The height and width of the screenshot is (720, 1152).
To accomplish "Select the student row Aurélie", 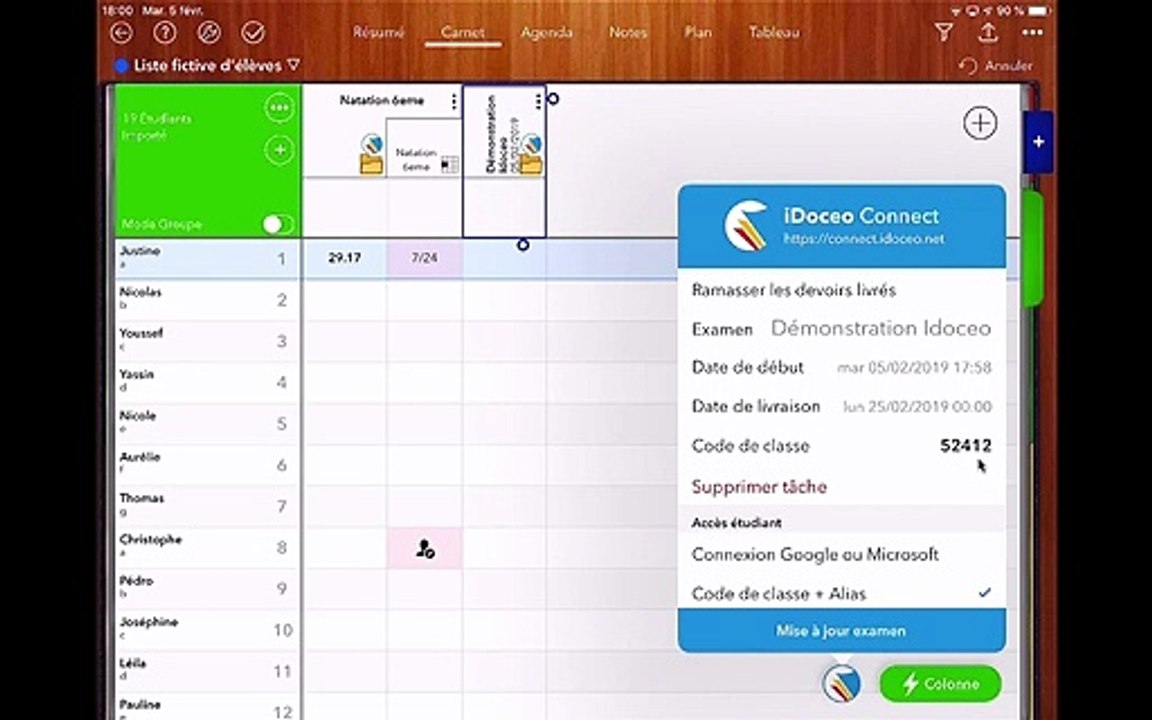I will tap(207, 464).
